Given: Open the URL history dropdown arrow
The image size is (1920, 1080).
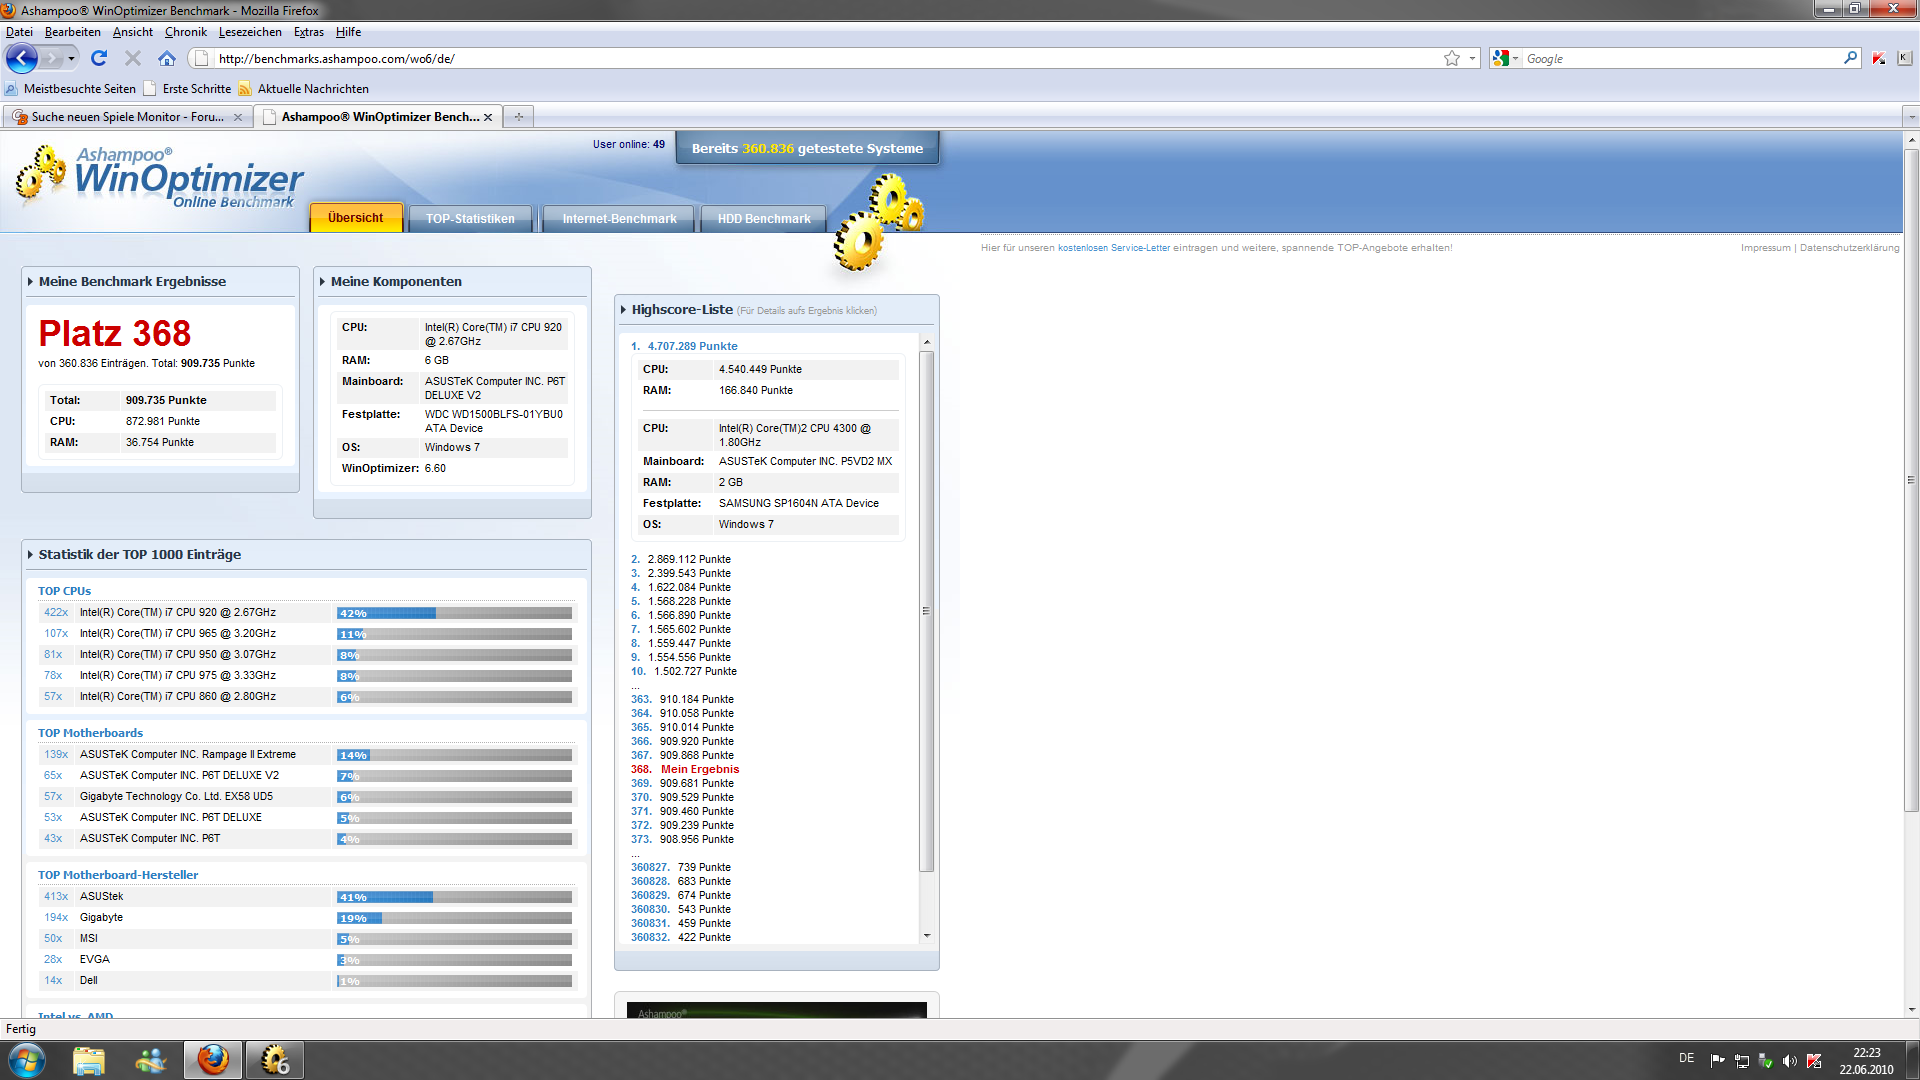Looking at the screenshot, I should (x=1472, y=58).
